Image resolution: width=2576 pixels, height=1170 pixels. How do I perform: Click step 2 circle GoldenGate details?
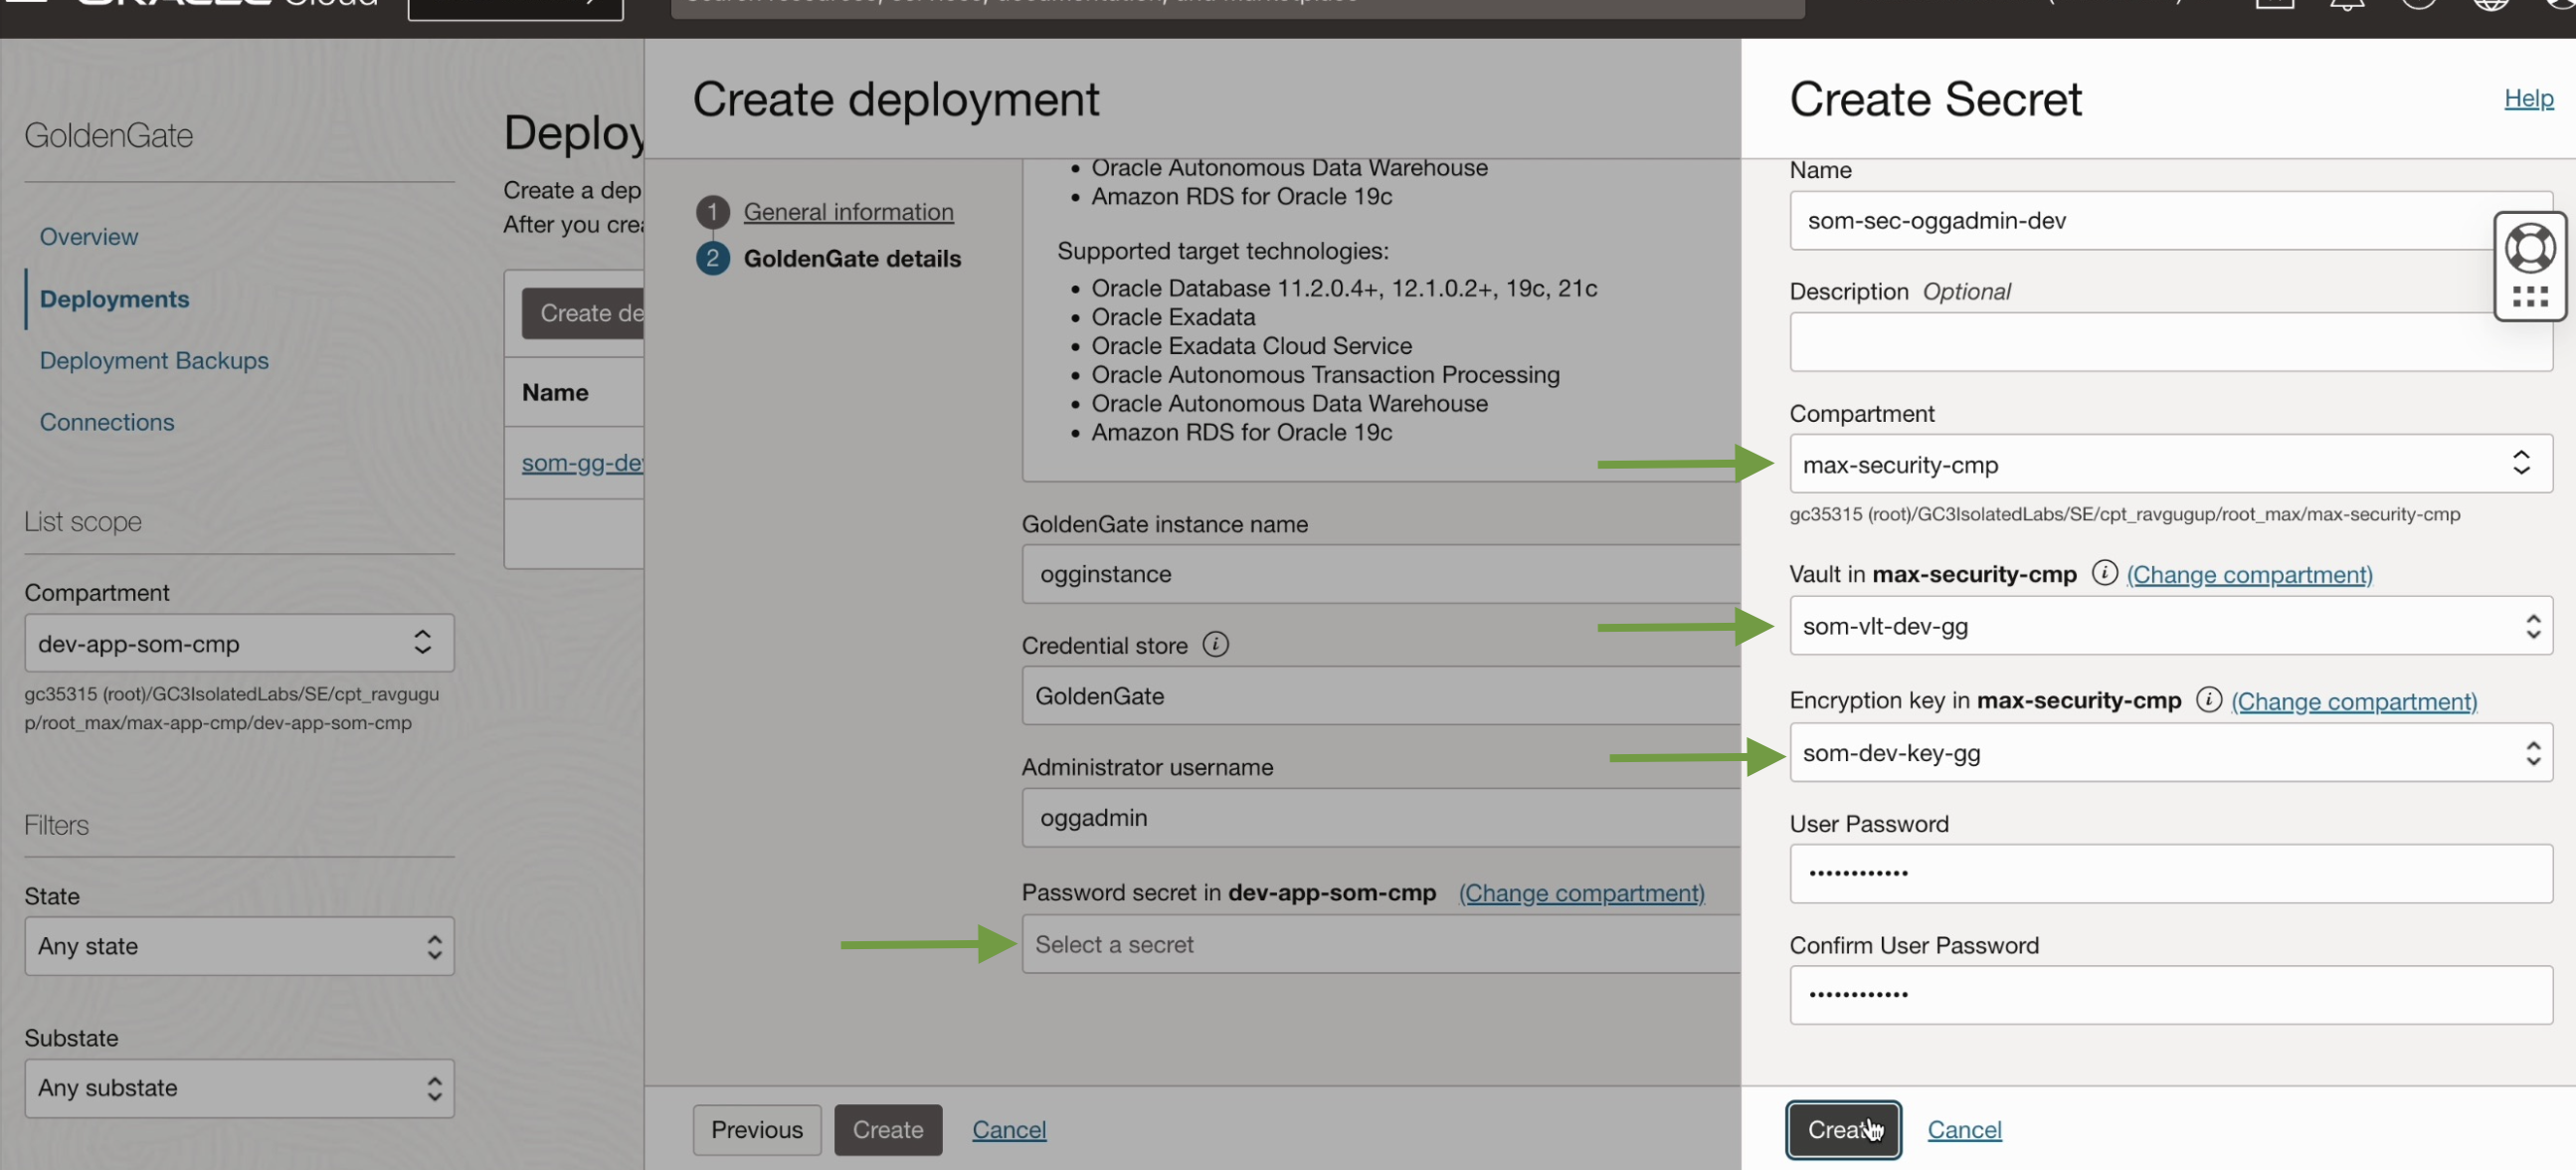point(712,258)
